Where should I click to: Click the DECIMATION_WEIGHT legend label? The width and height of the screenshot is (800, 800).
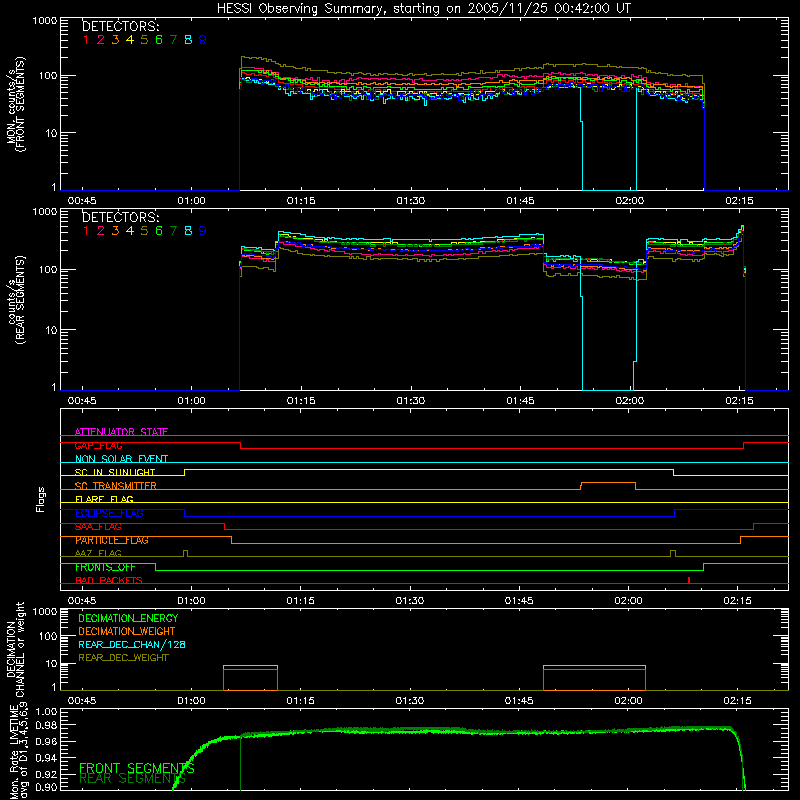[127, 631]
